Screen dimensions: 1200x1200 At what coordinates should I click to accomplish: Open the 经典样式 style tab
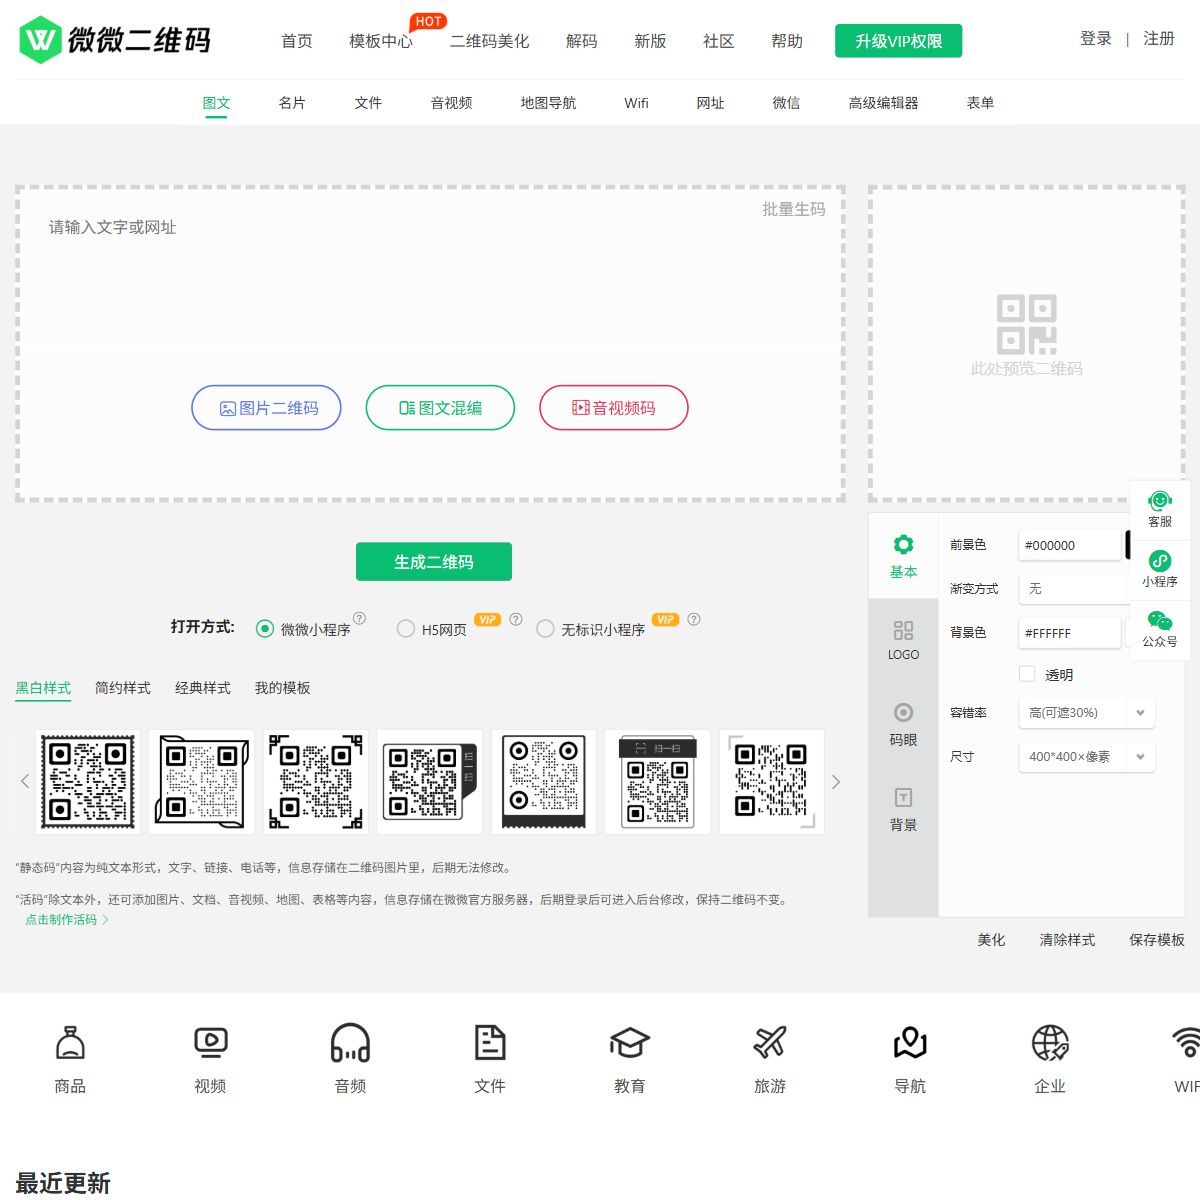[203, 688]
